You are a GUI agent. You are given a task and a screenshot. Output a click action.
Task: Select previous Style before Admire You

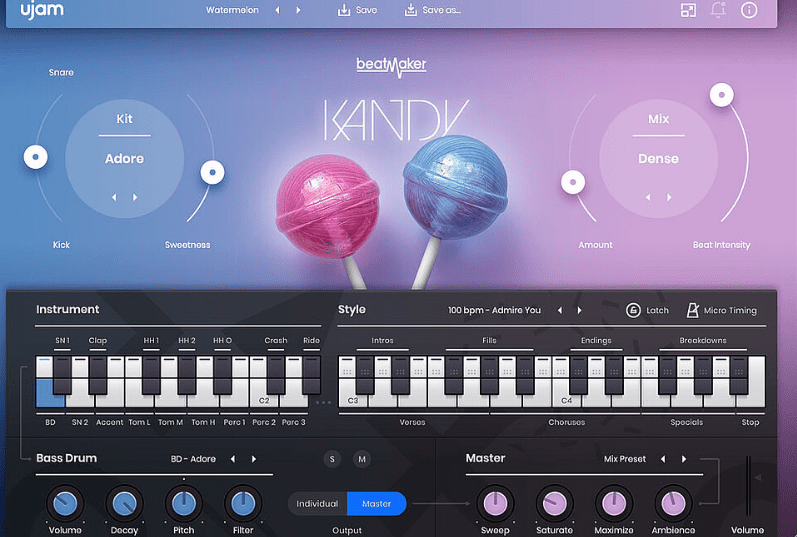(x=560, y=310)
